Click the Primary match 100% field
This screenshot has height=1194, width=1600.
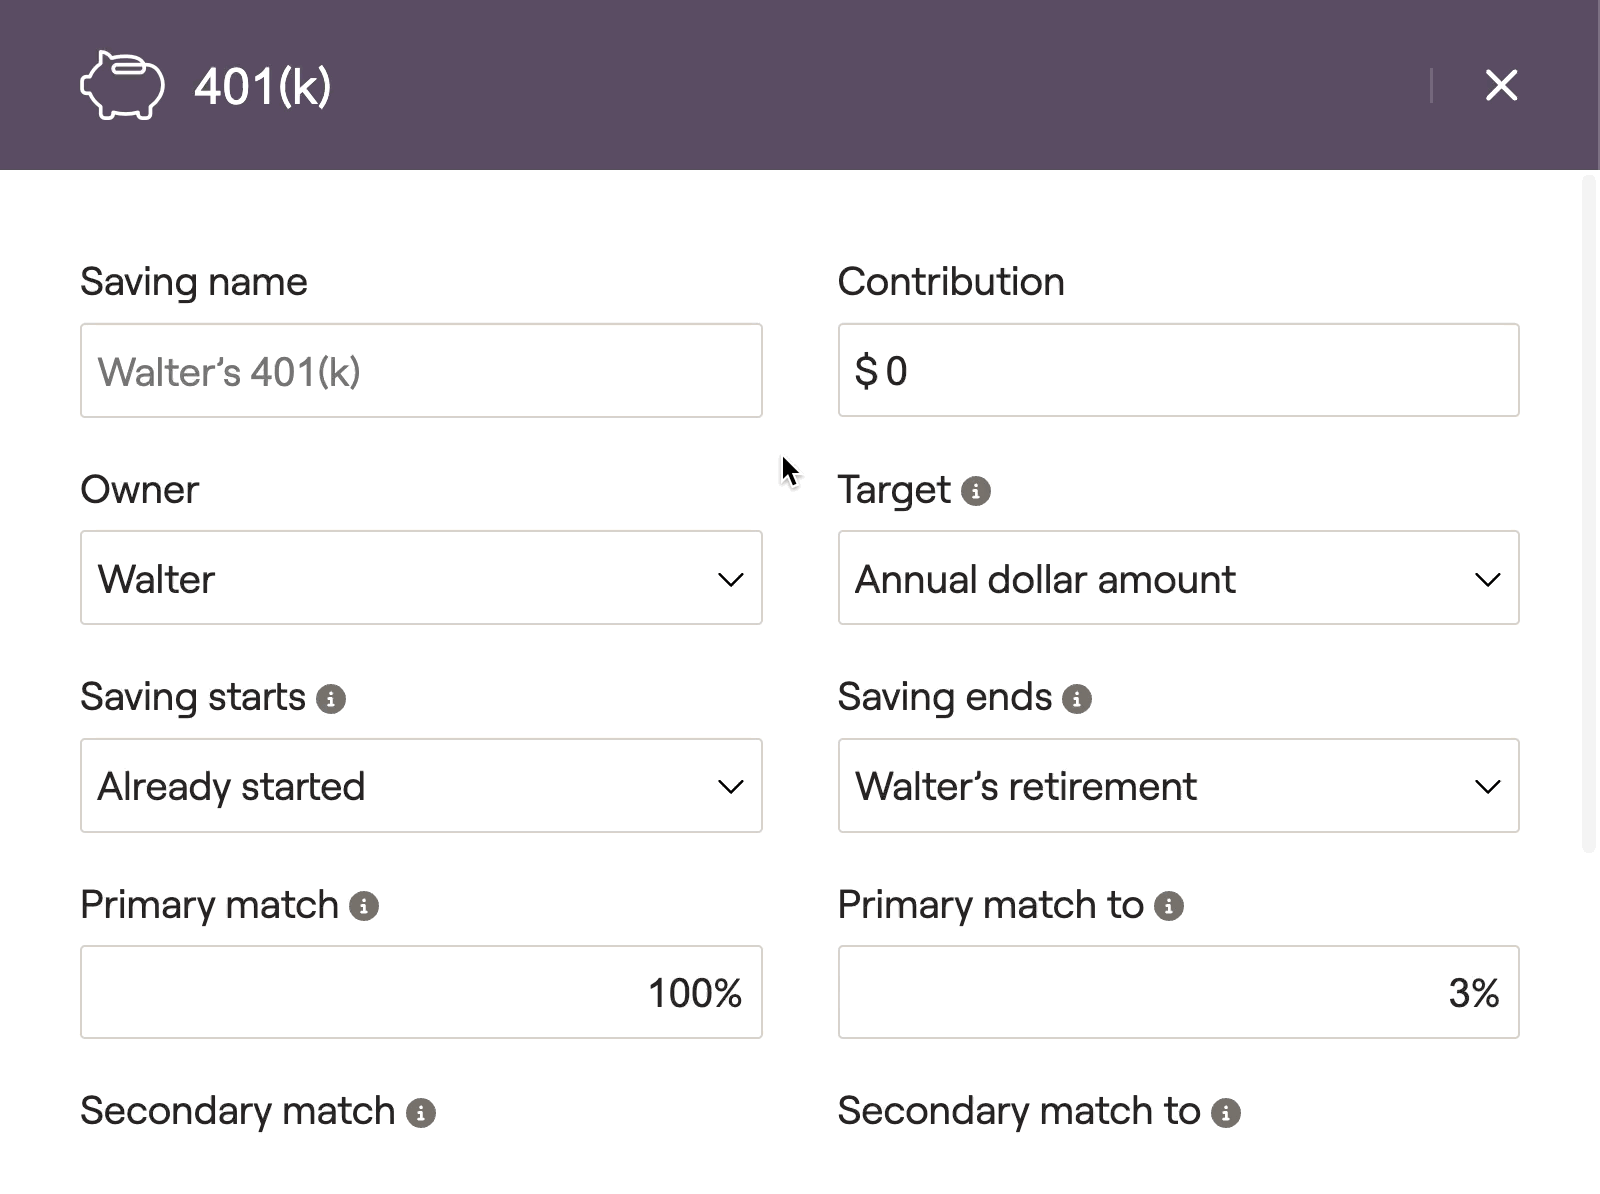coord(420,992)
